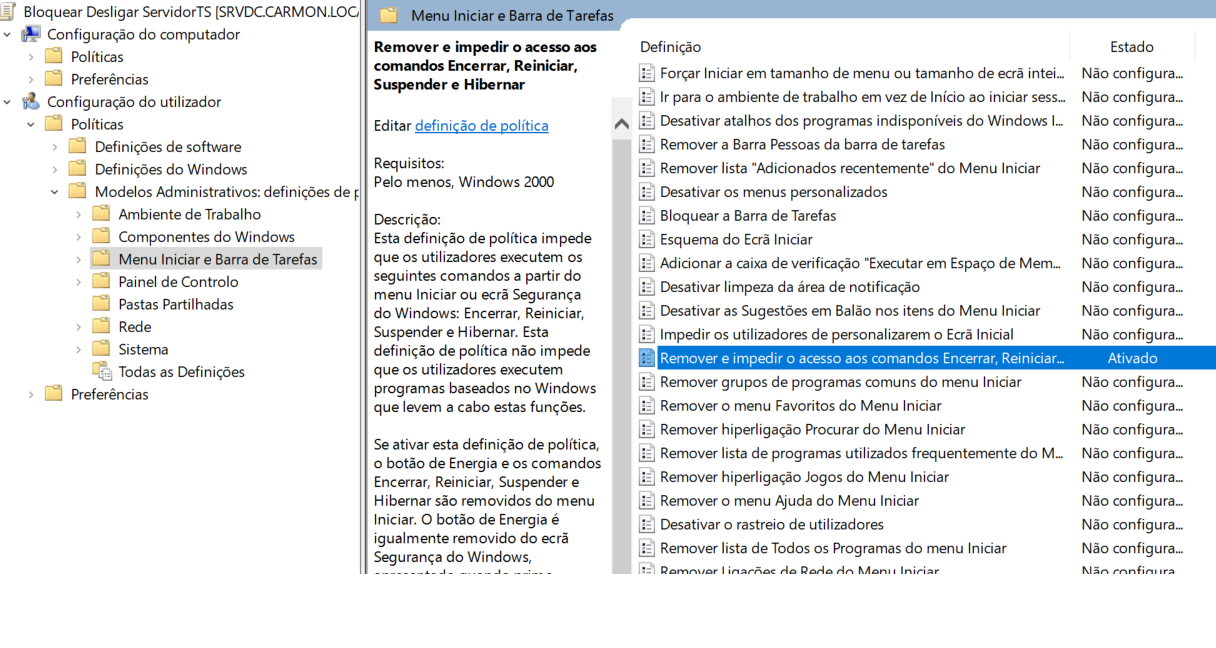Click policy icon for "Remover hiperligação Procurar"
The width and height of the screenshot is (1216, 648).
[x=647, y=430]
